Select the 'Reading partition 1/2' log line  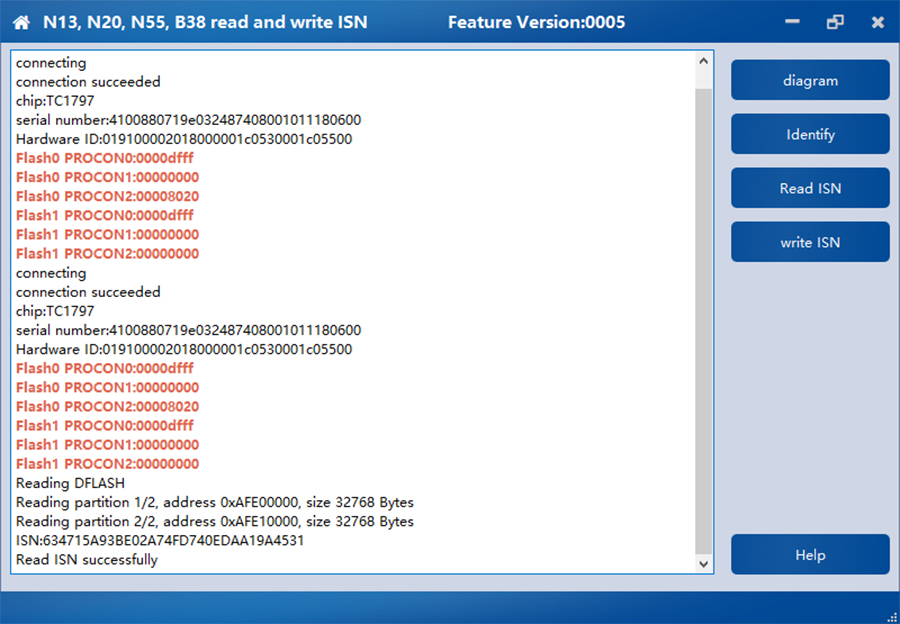[214, 502]
